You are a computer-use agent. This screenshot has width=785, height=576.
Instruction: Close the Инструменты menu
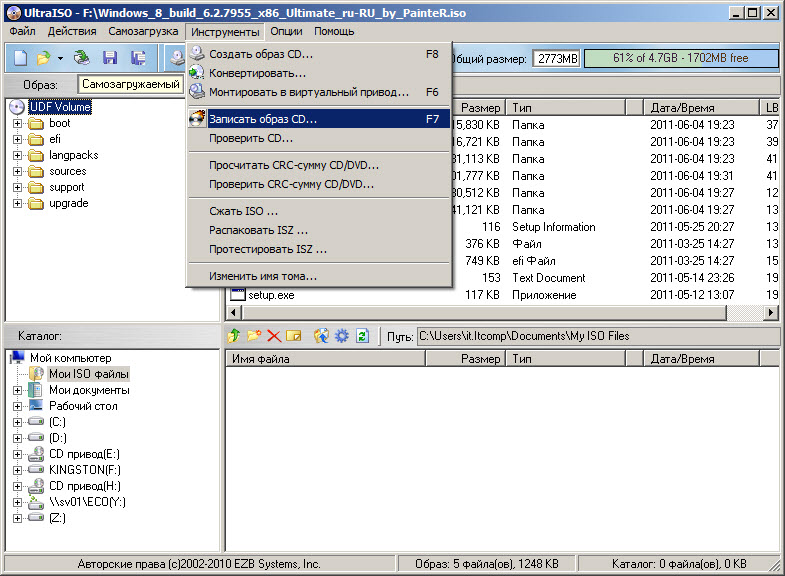(225, 32)
